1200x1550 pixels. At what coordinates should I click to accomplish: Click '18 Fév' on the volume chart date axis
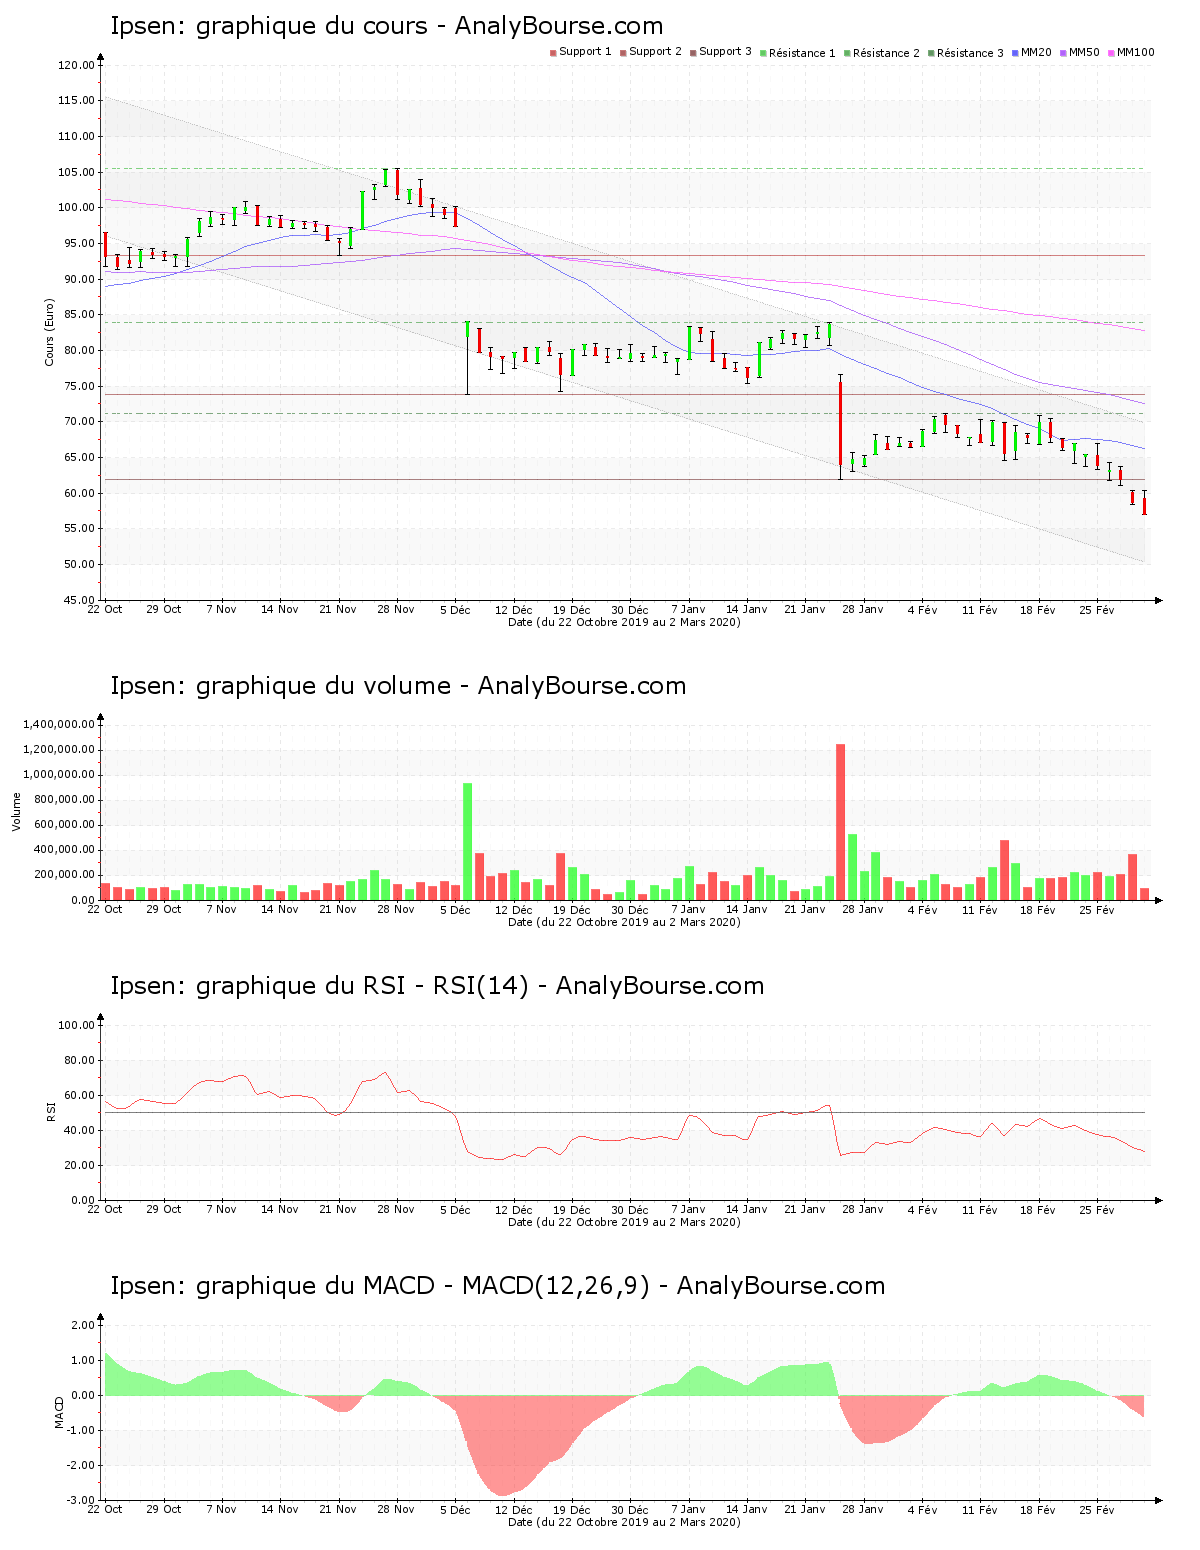point(1038,909)
